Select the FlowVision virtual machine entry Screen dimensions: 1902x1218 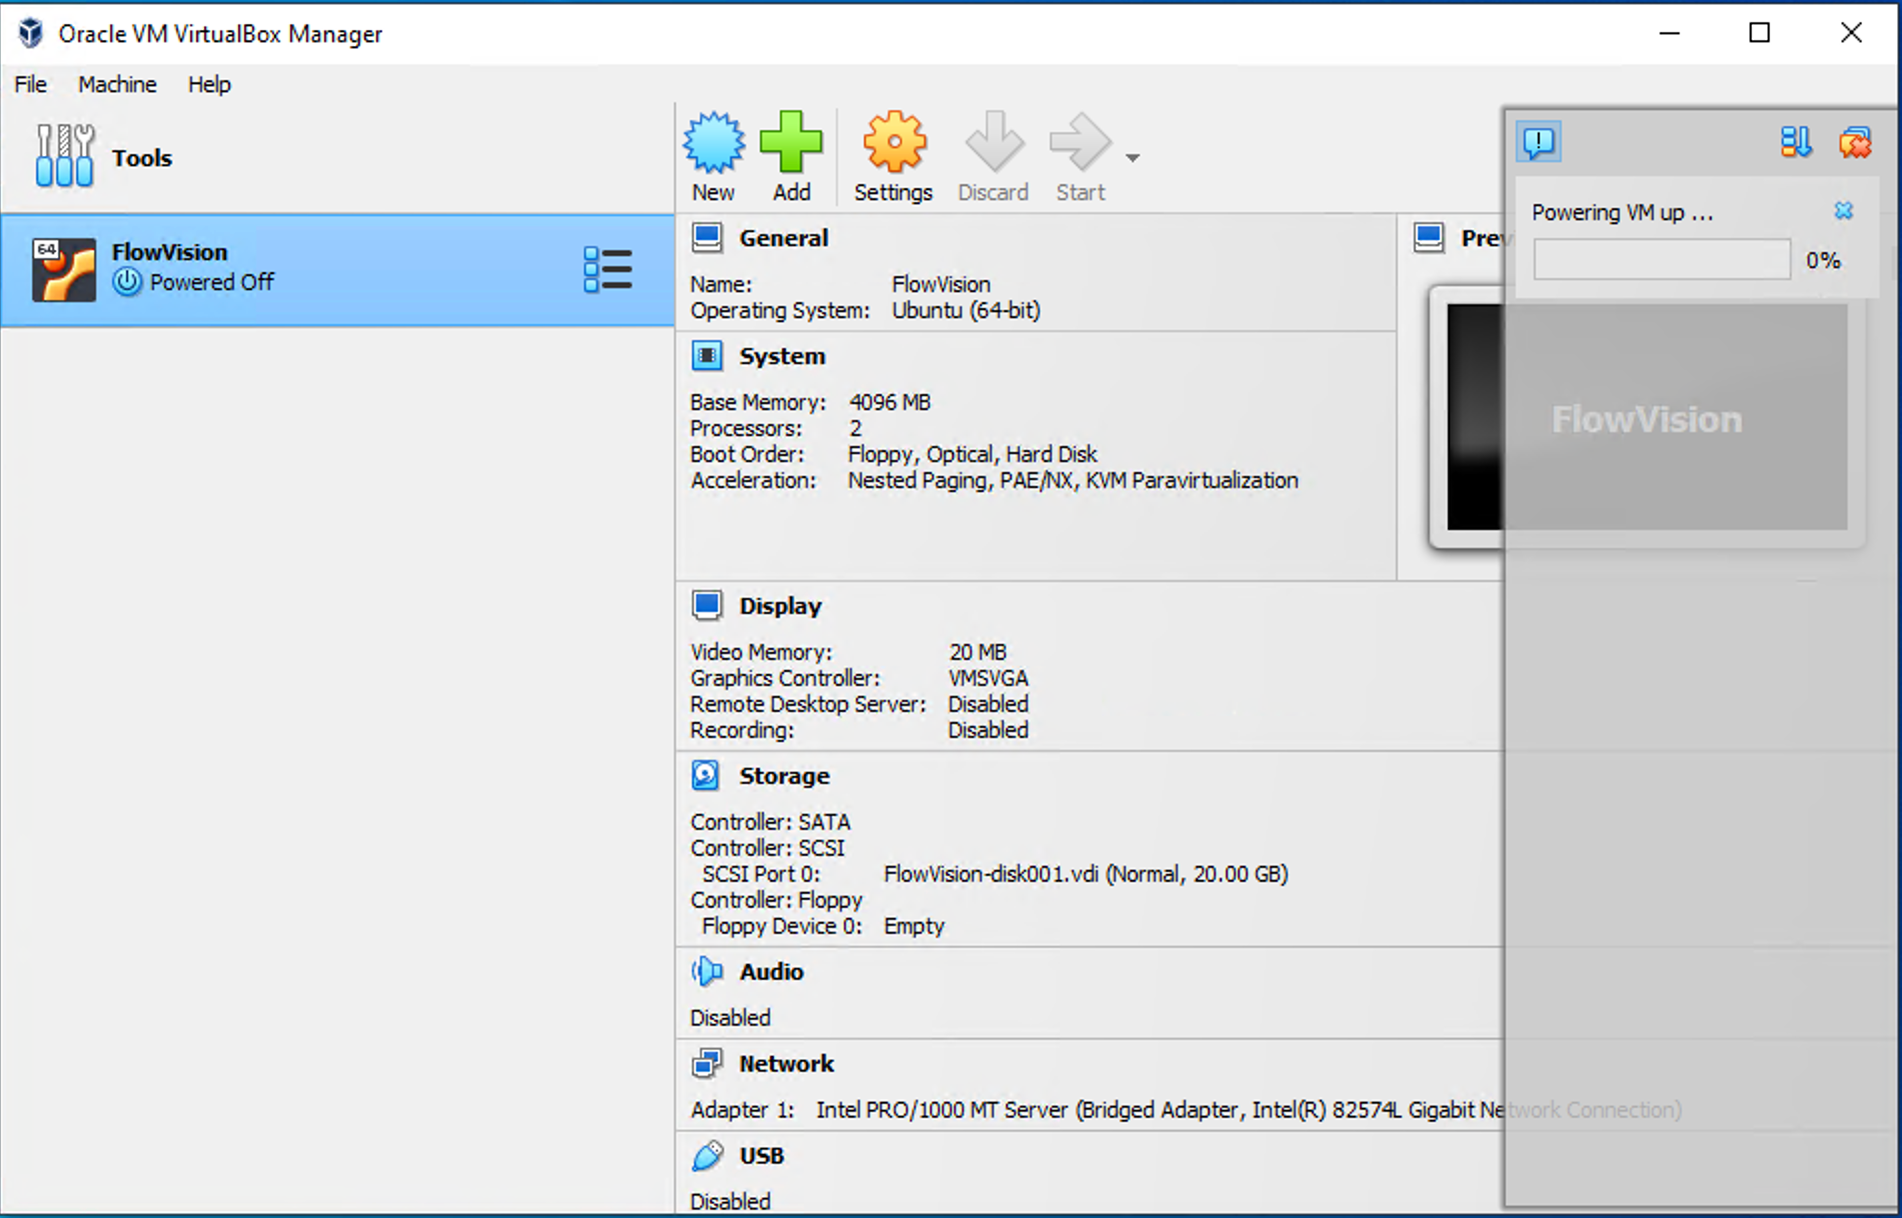337,269
